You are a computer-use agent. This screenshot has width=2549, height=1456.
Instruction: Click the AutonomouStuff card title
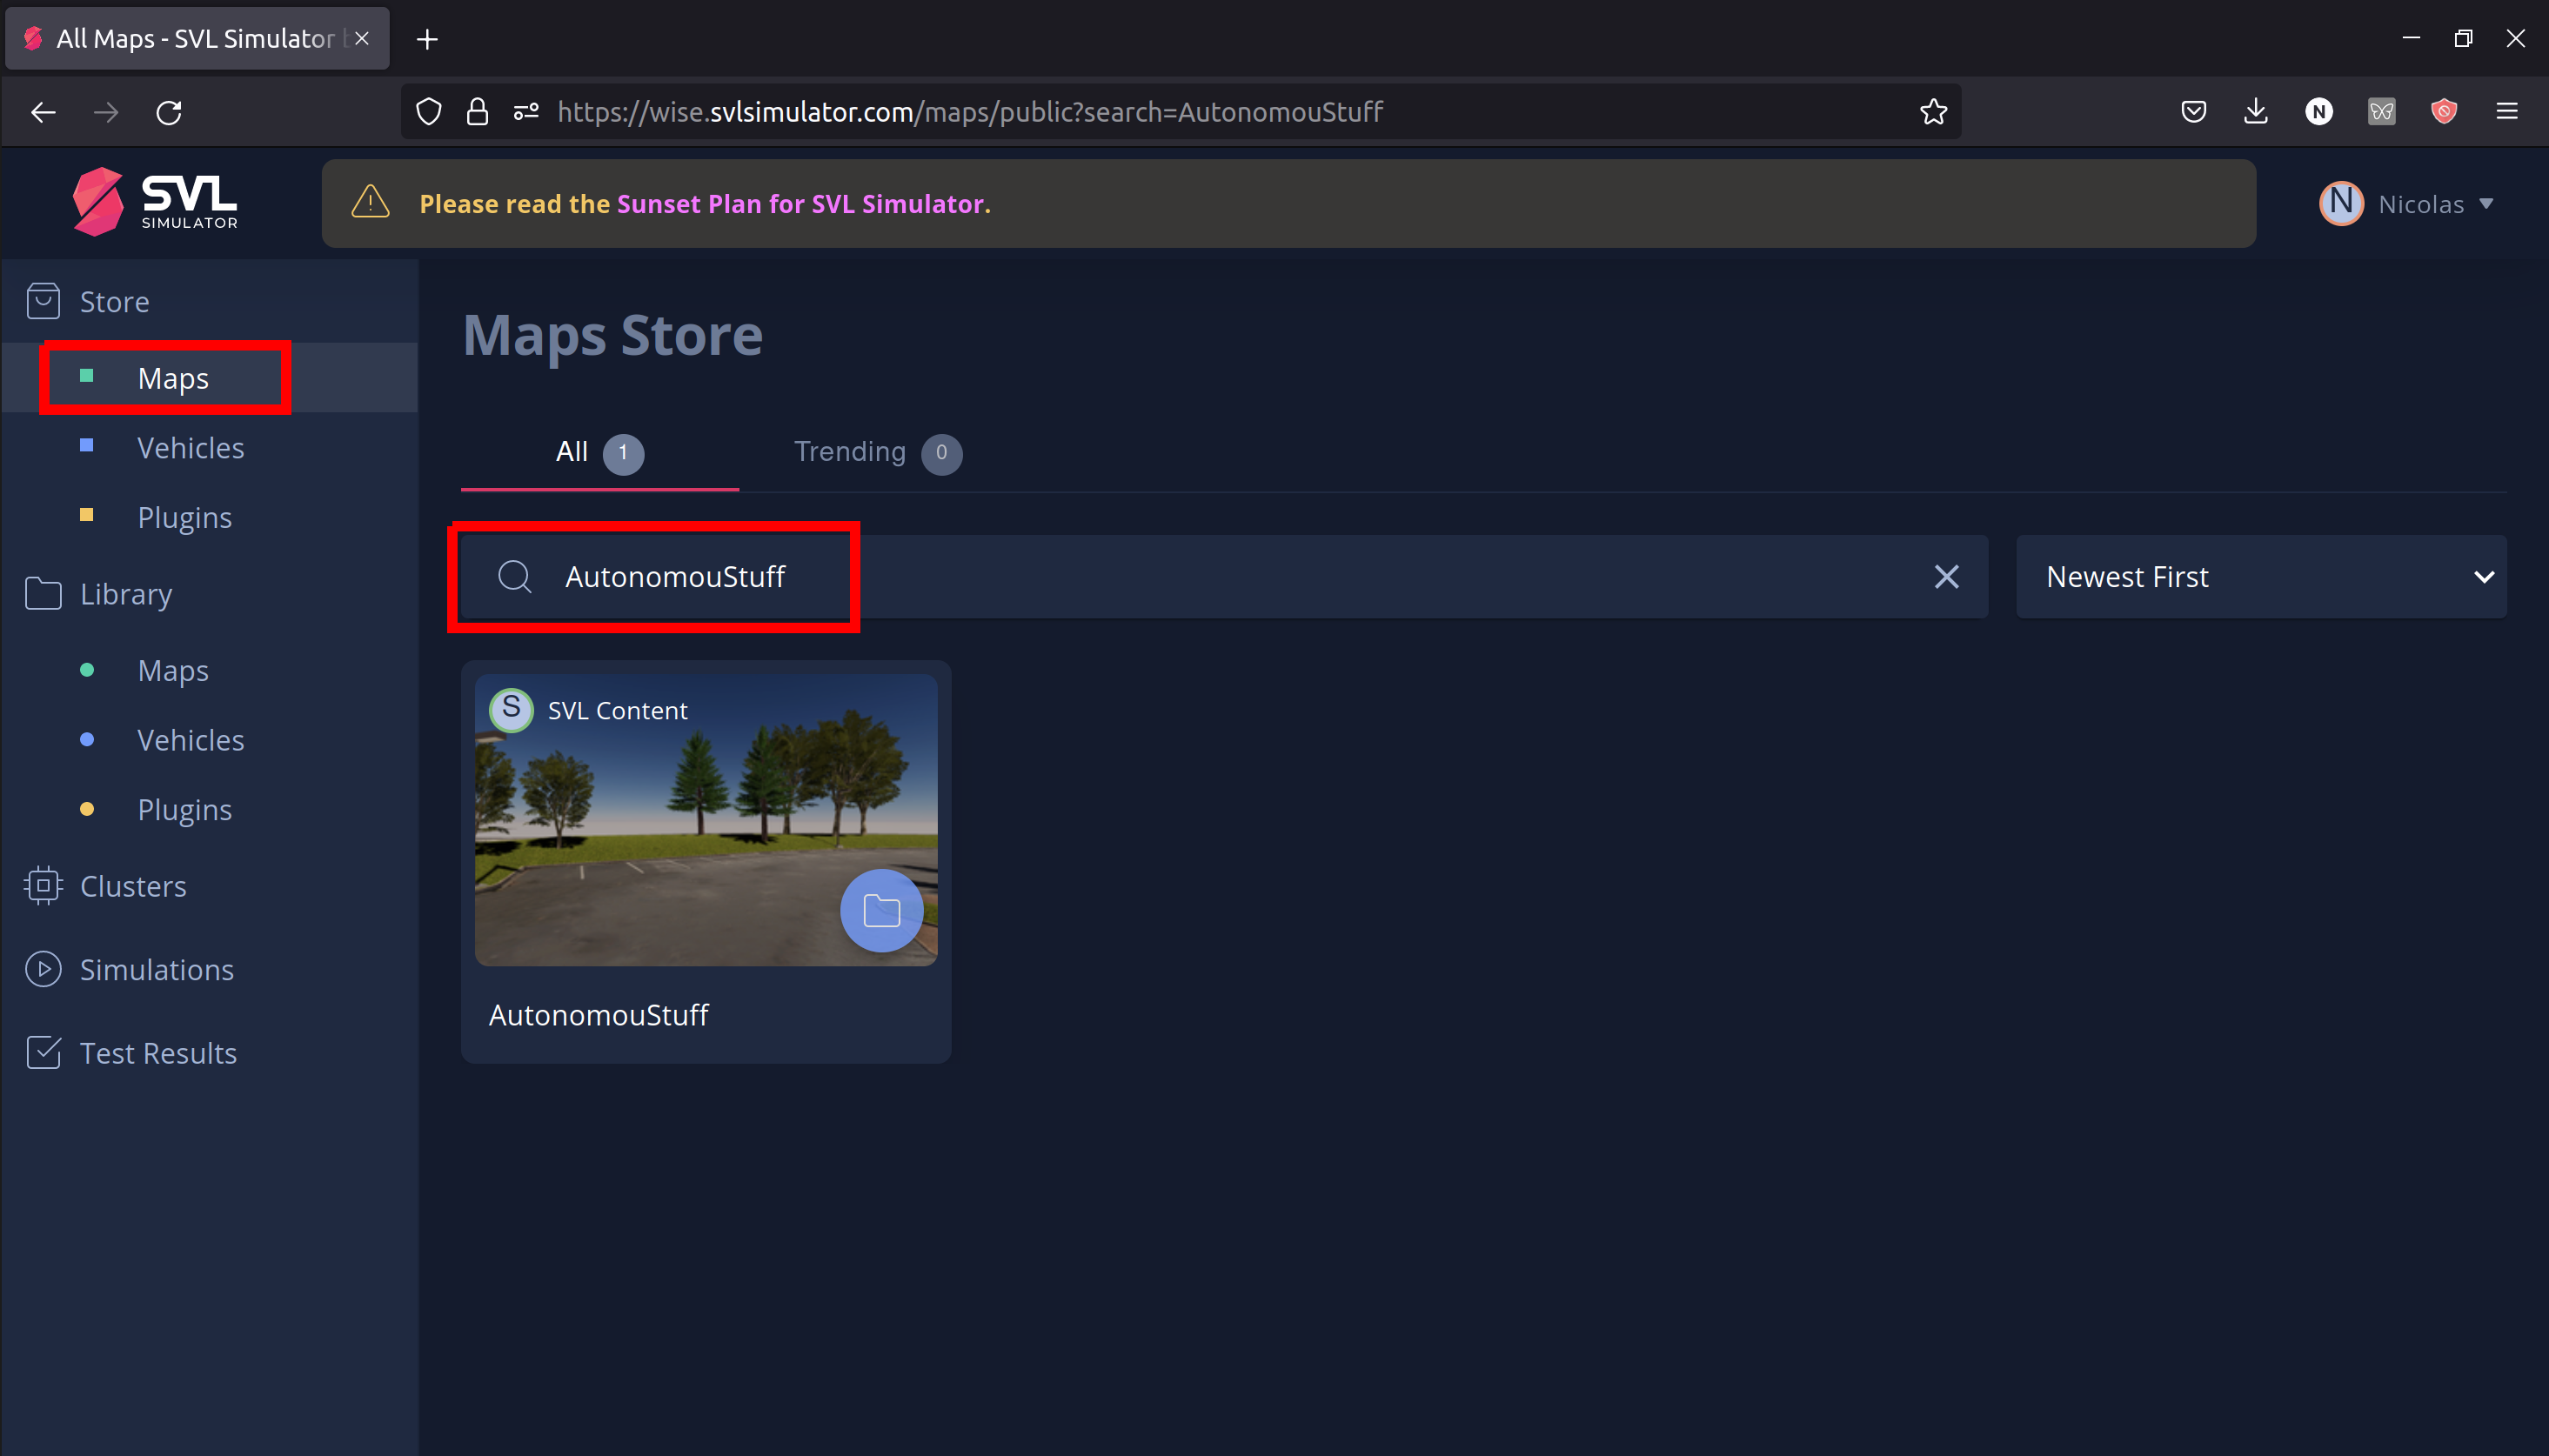click(x=598, y=1014)
